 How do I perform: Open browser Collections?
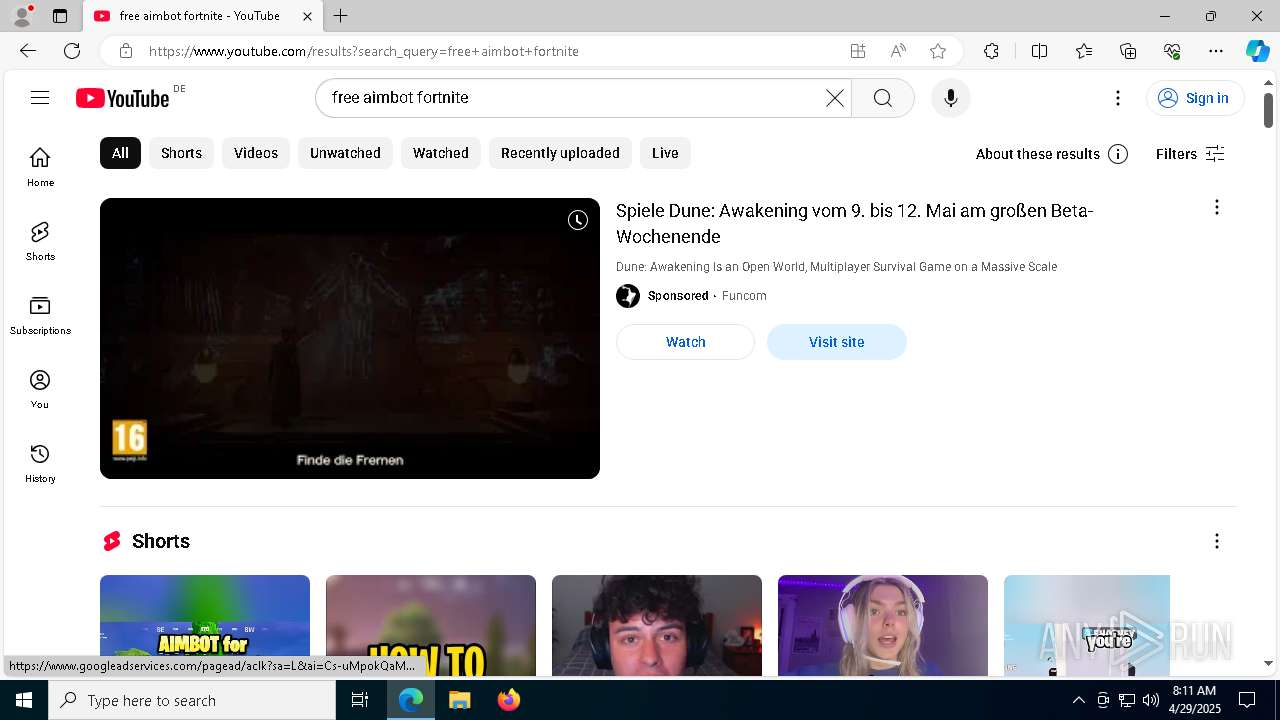1128,51
